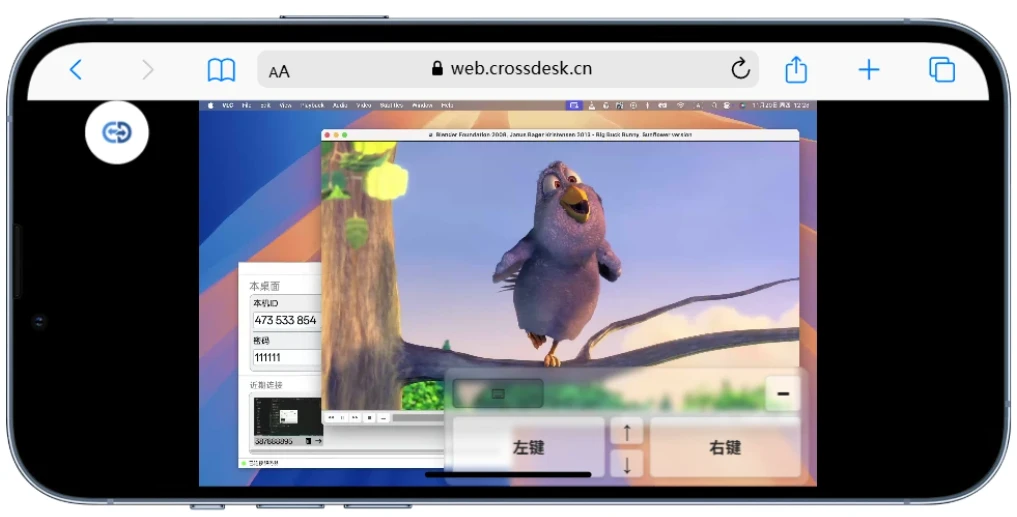Tap the scroll up arrow button
The width and height of the screenshot is (1017, 517).
[627, 432]
